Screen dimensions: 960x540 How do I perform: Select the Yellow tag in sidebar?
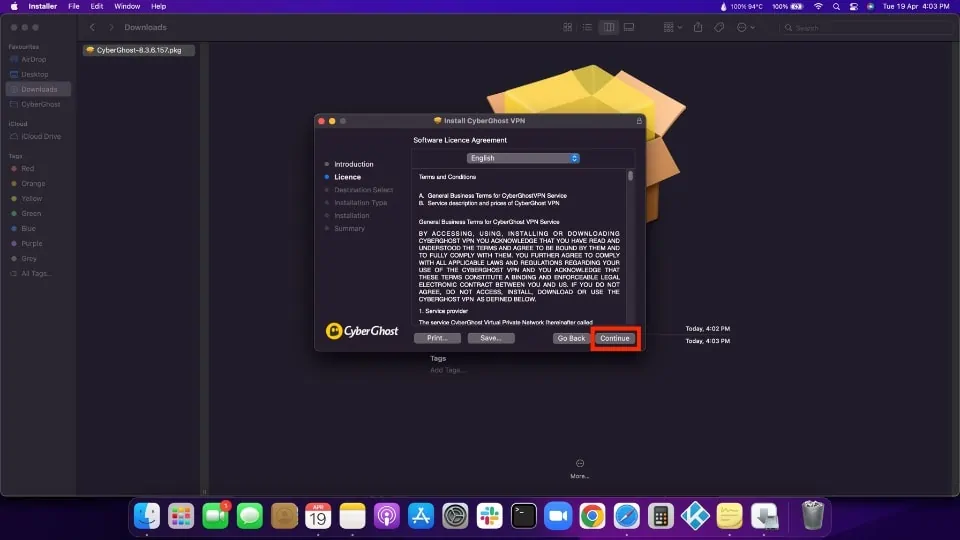pos(31,198)
